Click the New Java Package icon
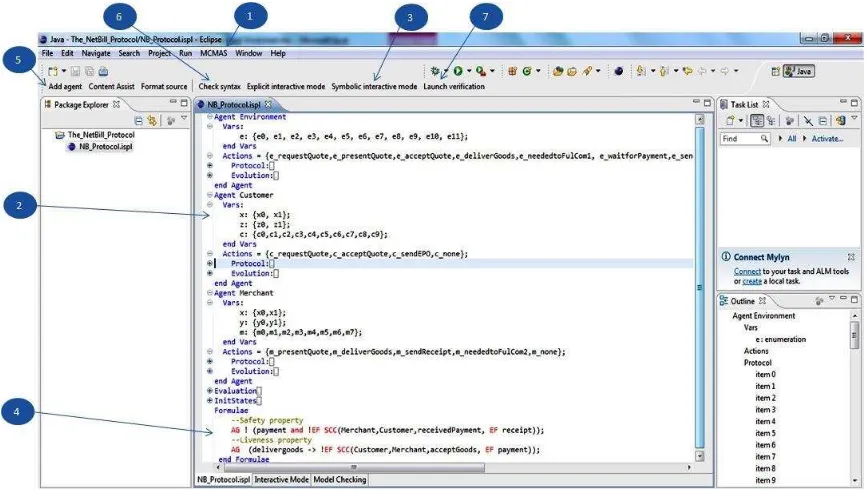Viewport: 866px width, 490px height. tap(513, 71)
